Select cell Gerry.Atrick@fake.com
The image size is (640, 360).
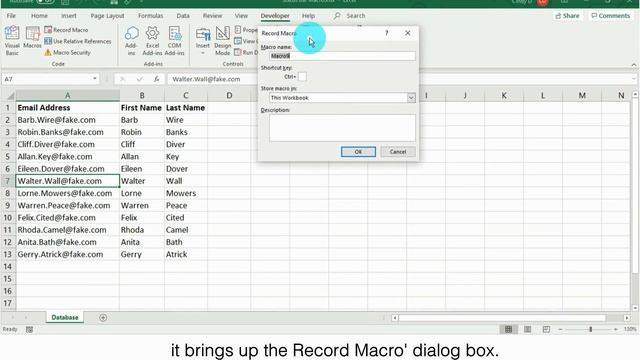pos(67,254)
